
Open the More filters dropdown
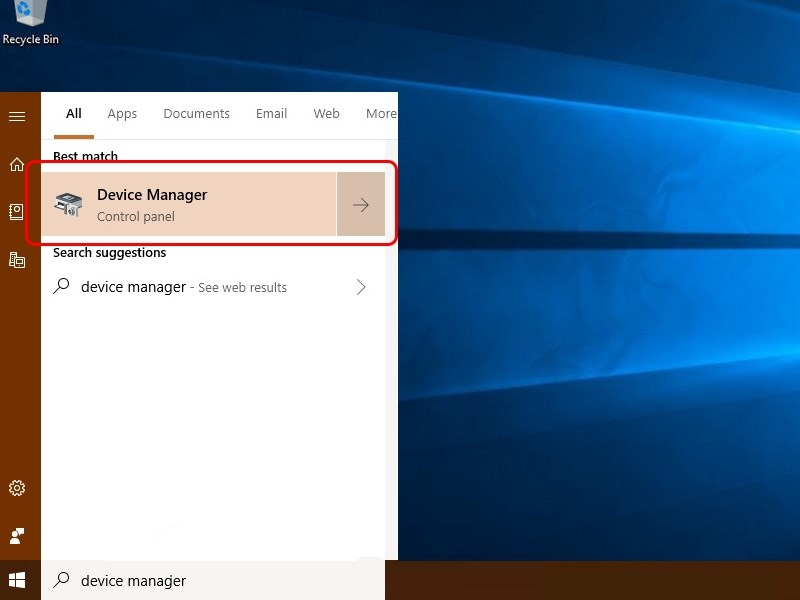point(380,114)
